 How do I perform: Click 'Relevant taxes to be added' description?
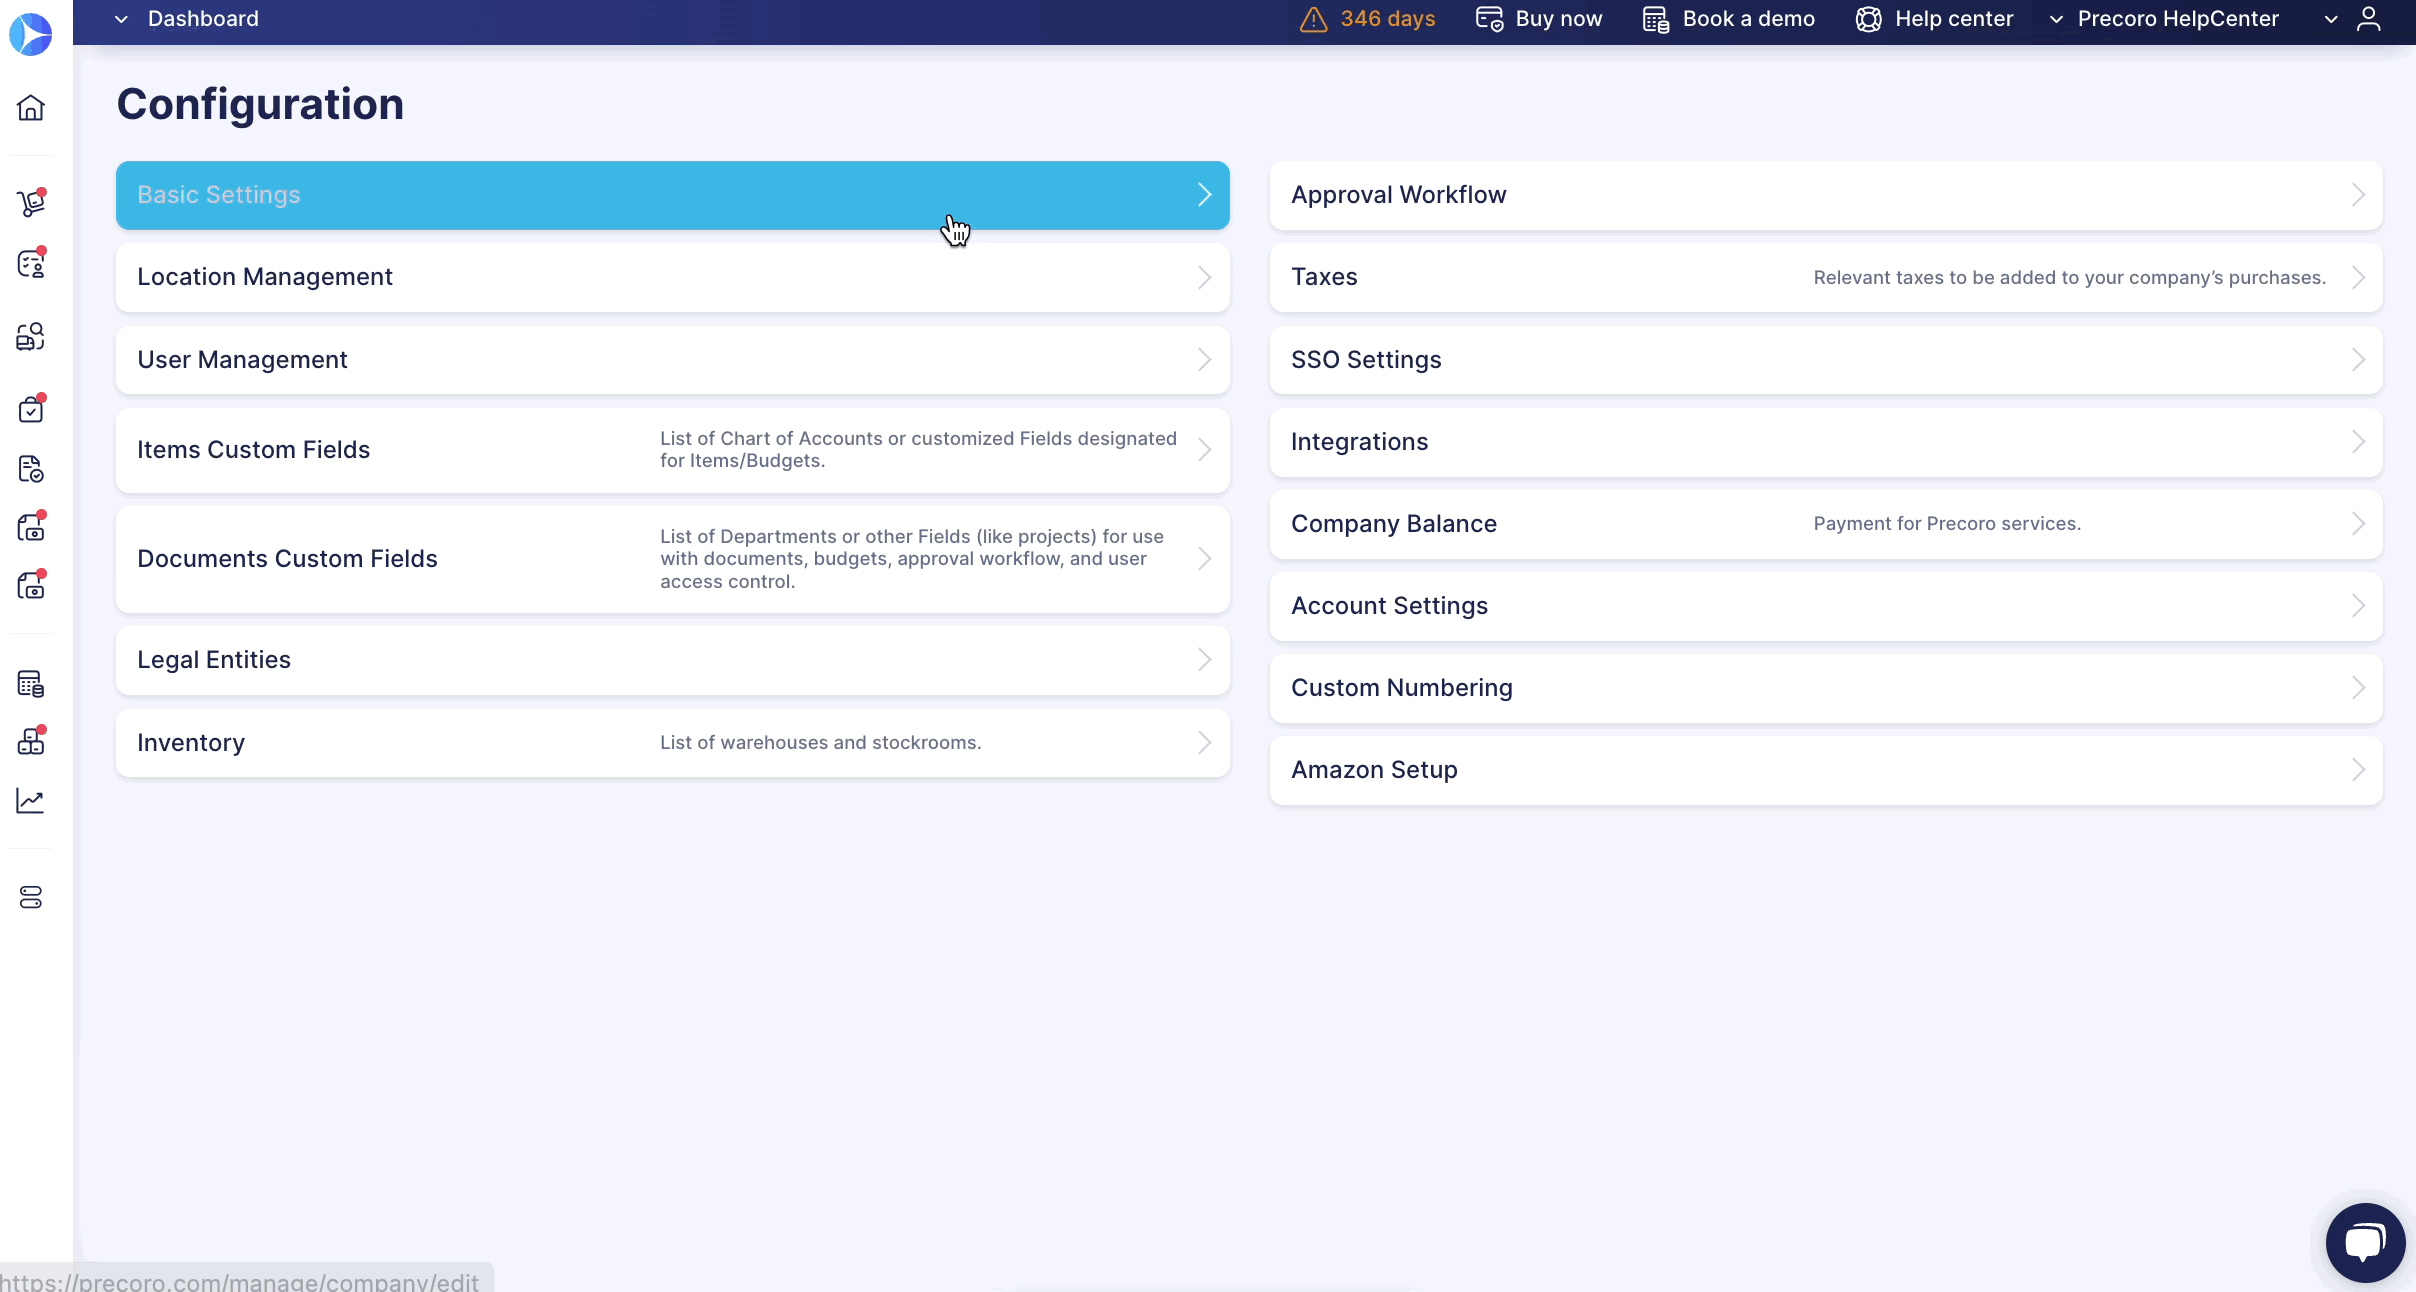(x=2070, y=278)
